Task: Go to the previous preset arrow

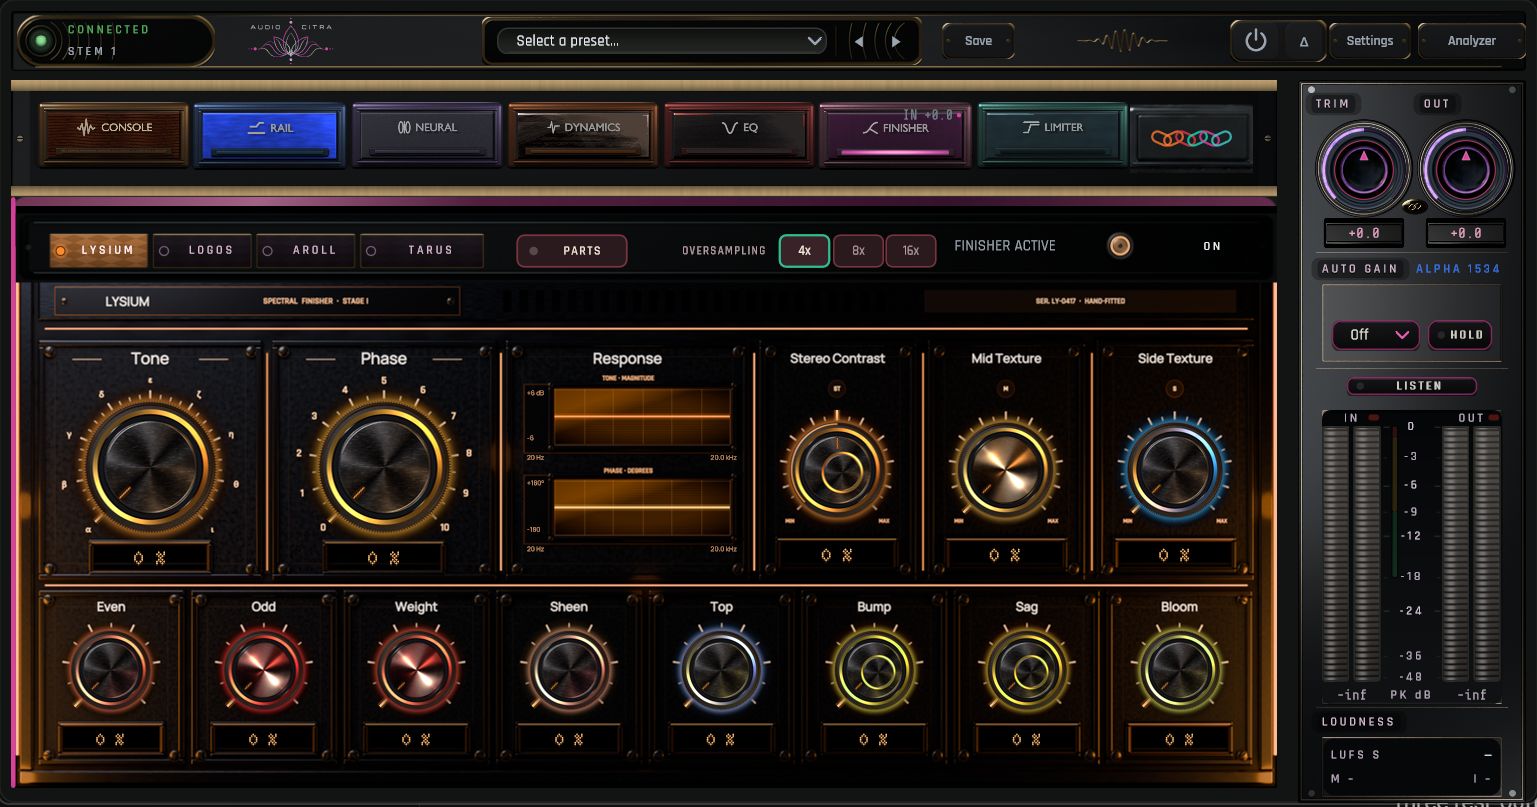Action: pyautogui.click(x=858, y=41)
